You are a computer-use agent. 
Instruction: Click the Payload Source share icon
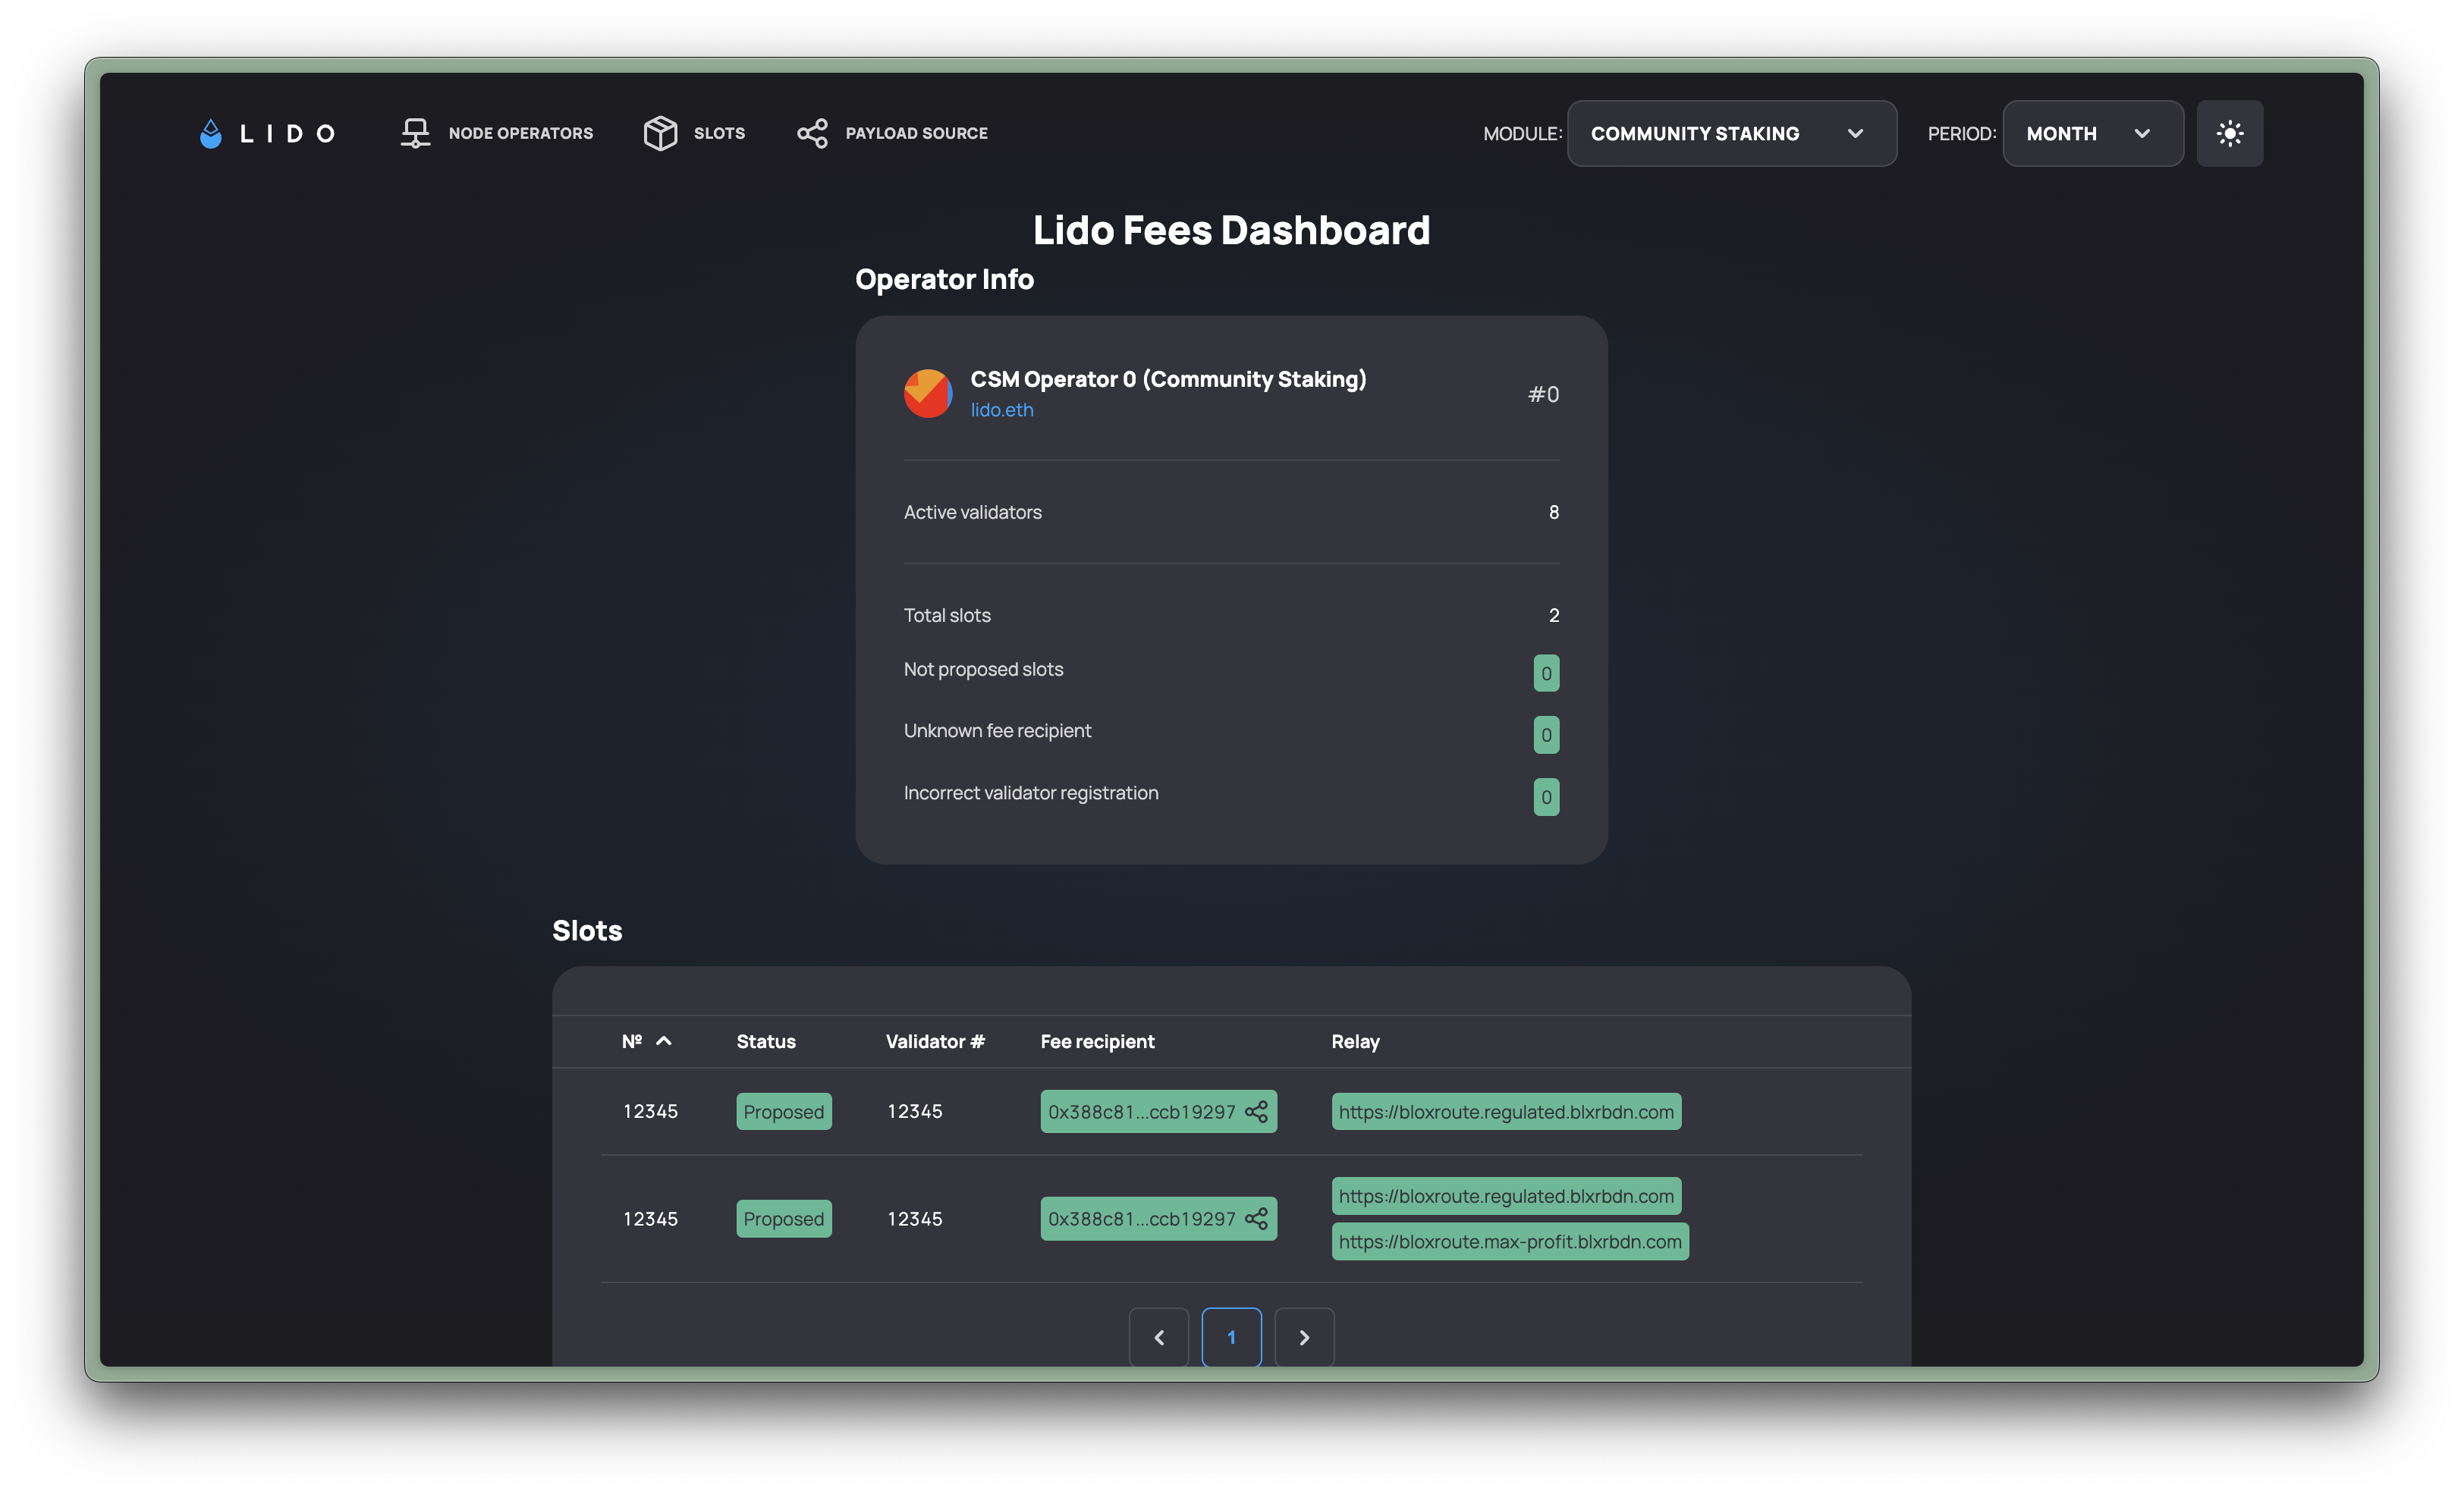[812, 133]
